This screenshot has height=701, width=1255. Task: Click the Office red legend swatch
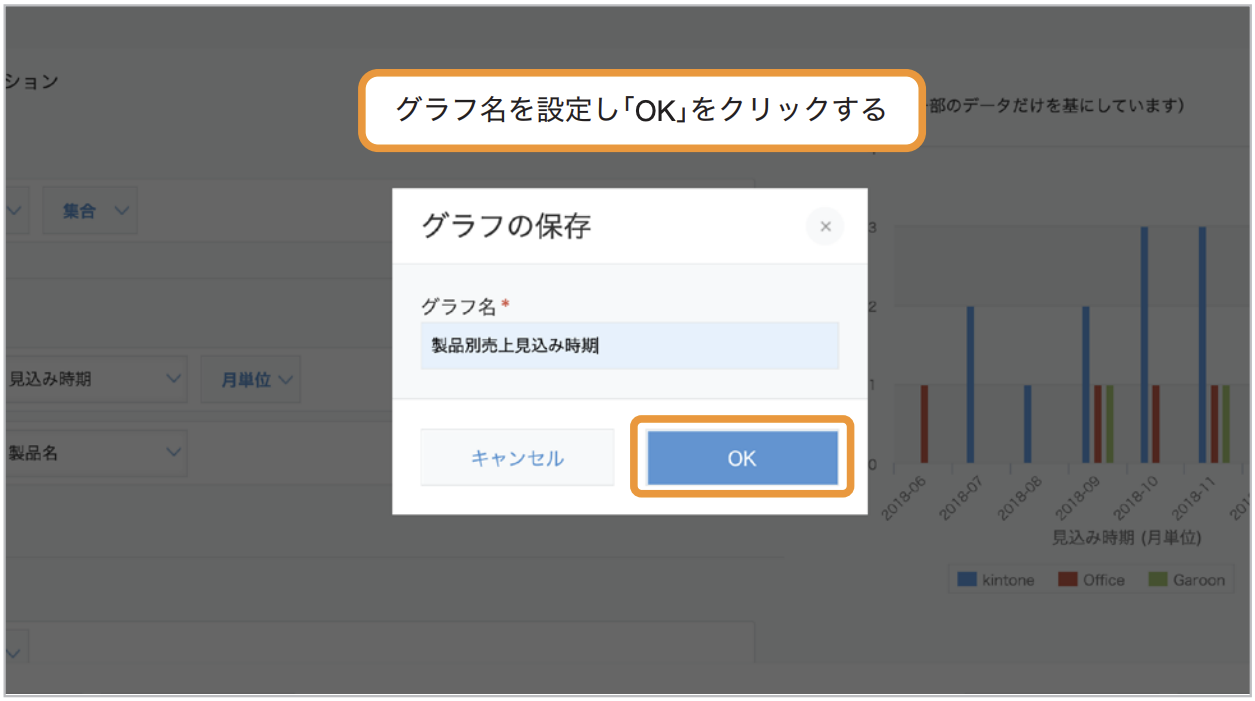click(x=1068, y=580)
